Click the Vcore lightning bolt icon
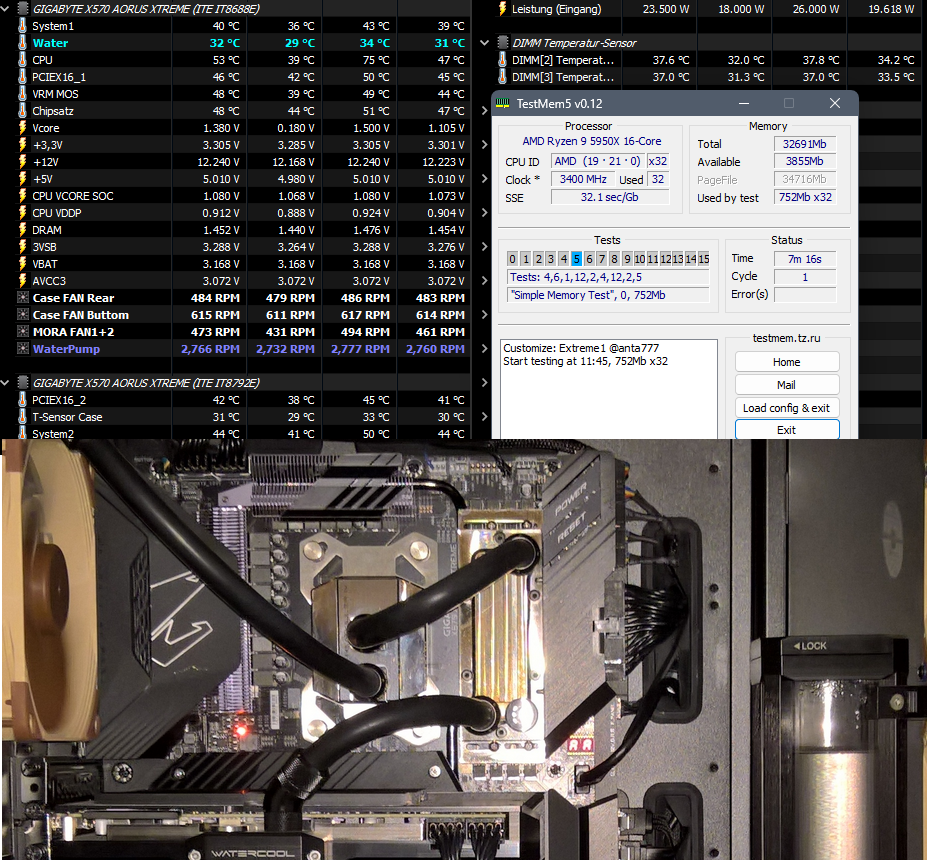The image size is (927, 860). 23,128
